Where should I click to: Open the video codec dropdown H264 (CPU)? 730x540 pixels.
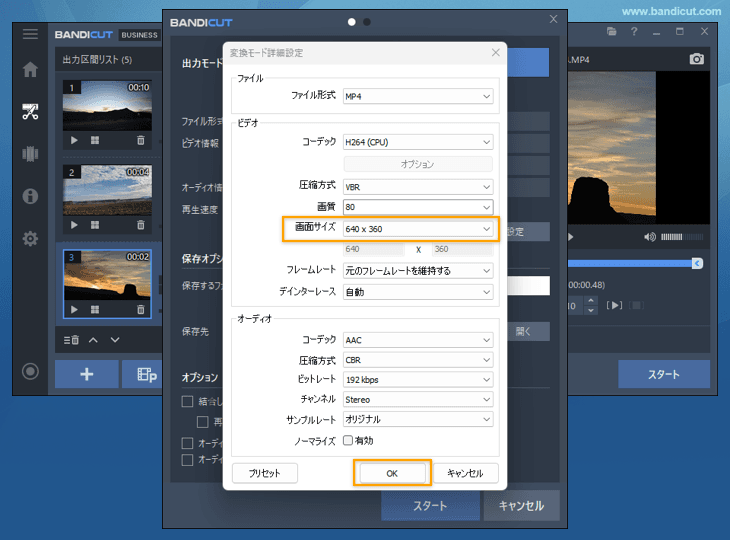[x=418, y=142]
